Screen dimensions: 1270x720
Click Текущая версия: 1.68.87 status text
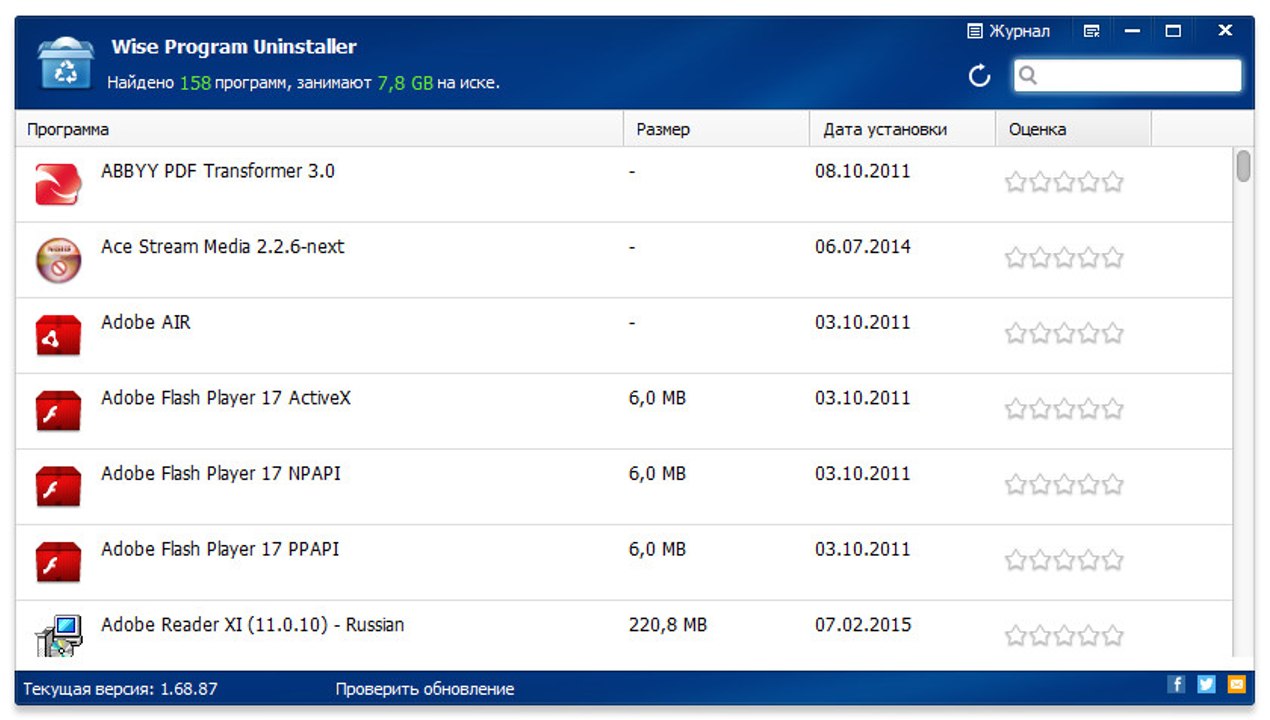[120, 689]
